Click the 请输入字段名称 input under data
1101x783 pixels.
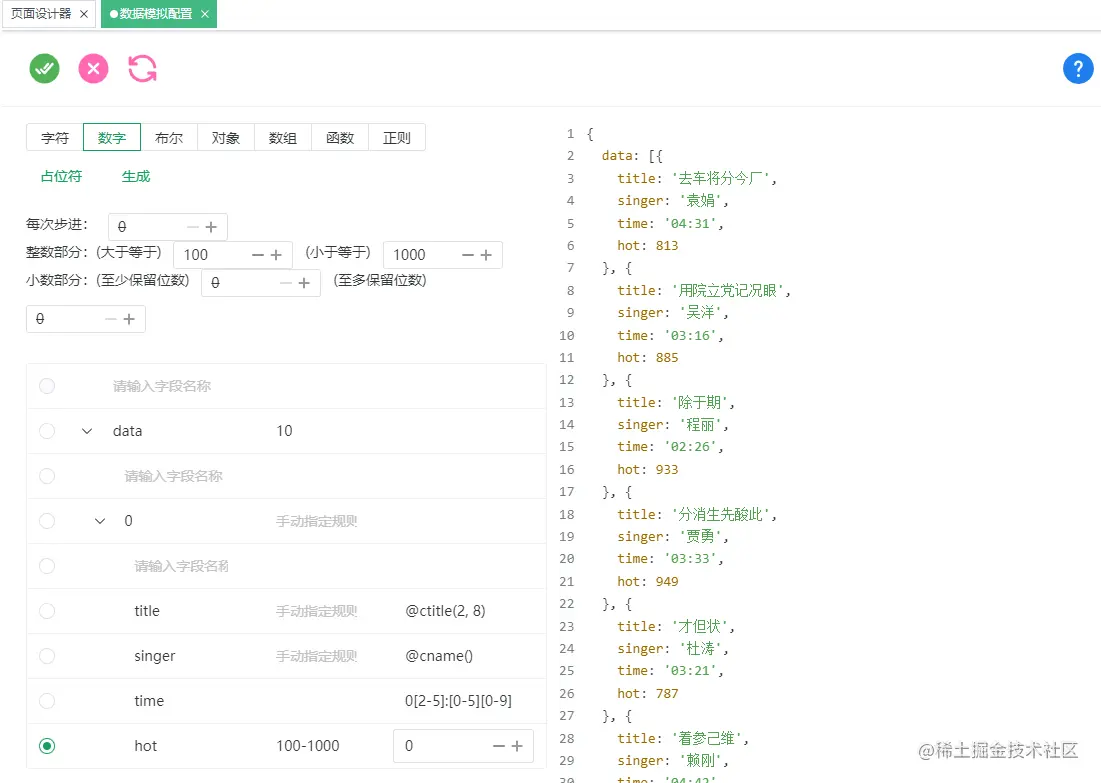coord(173,476)
